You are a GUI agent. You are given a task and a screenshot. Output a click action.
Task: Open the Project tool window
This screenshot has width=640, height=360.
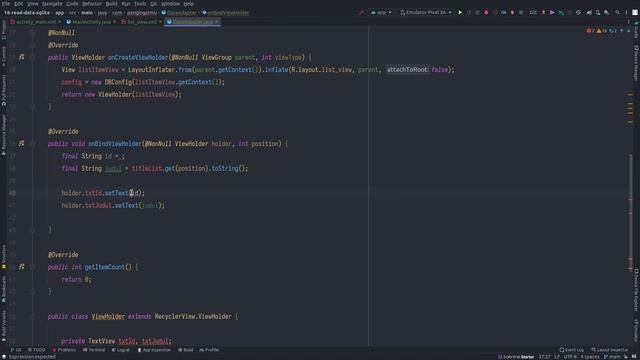[x=4, y=30]
